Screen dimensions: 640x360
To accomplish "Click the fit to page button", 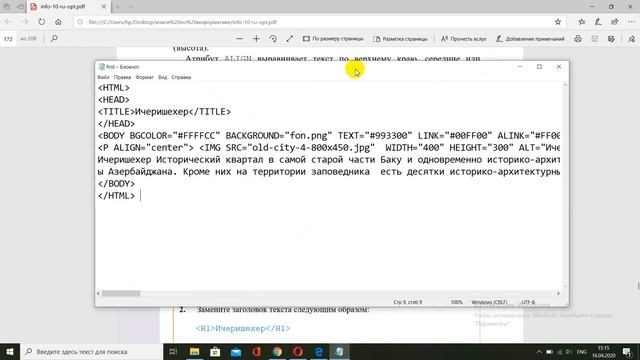I will click(x=333, y=39).
